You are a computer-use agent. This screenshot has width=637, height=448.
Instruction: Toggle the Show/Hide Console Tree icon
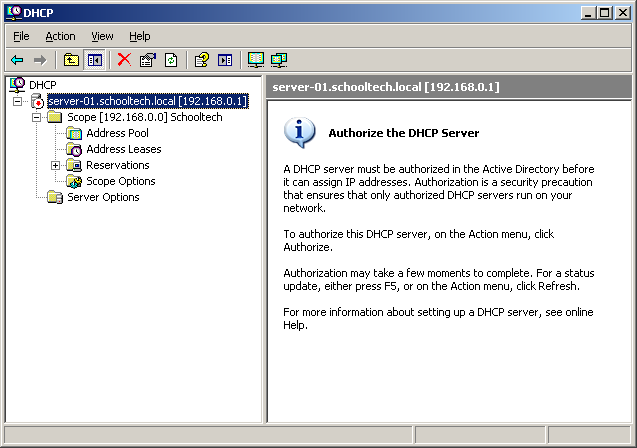(x=95, y=61)
